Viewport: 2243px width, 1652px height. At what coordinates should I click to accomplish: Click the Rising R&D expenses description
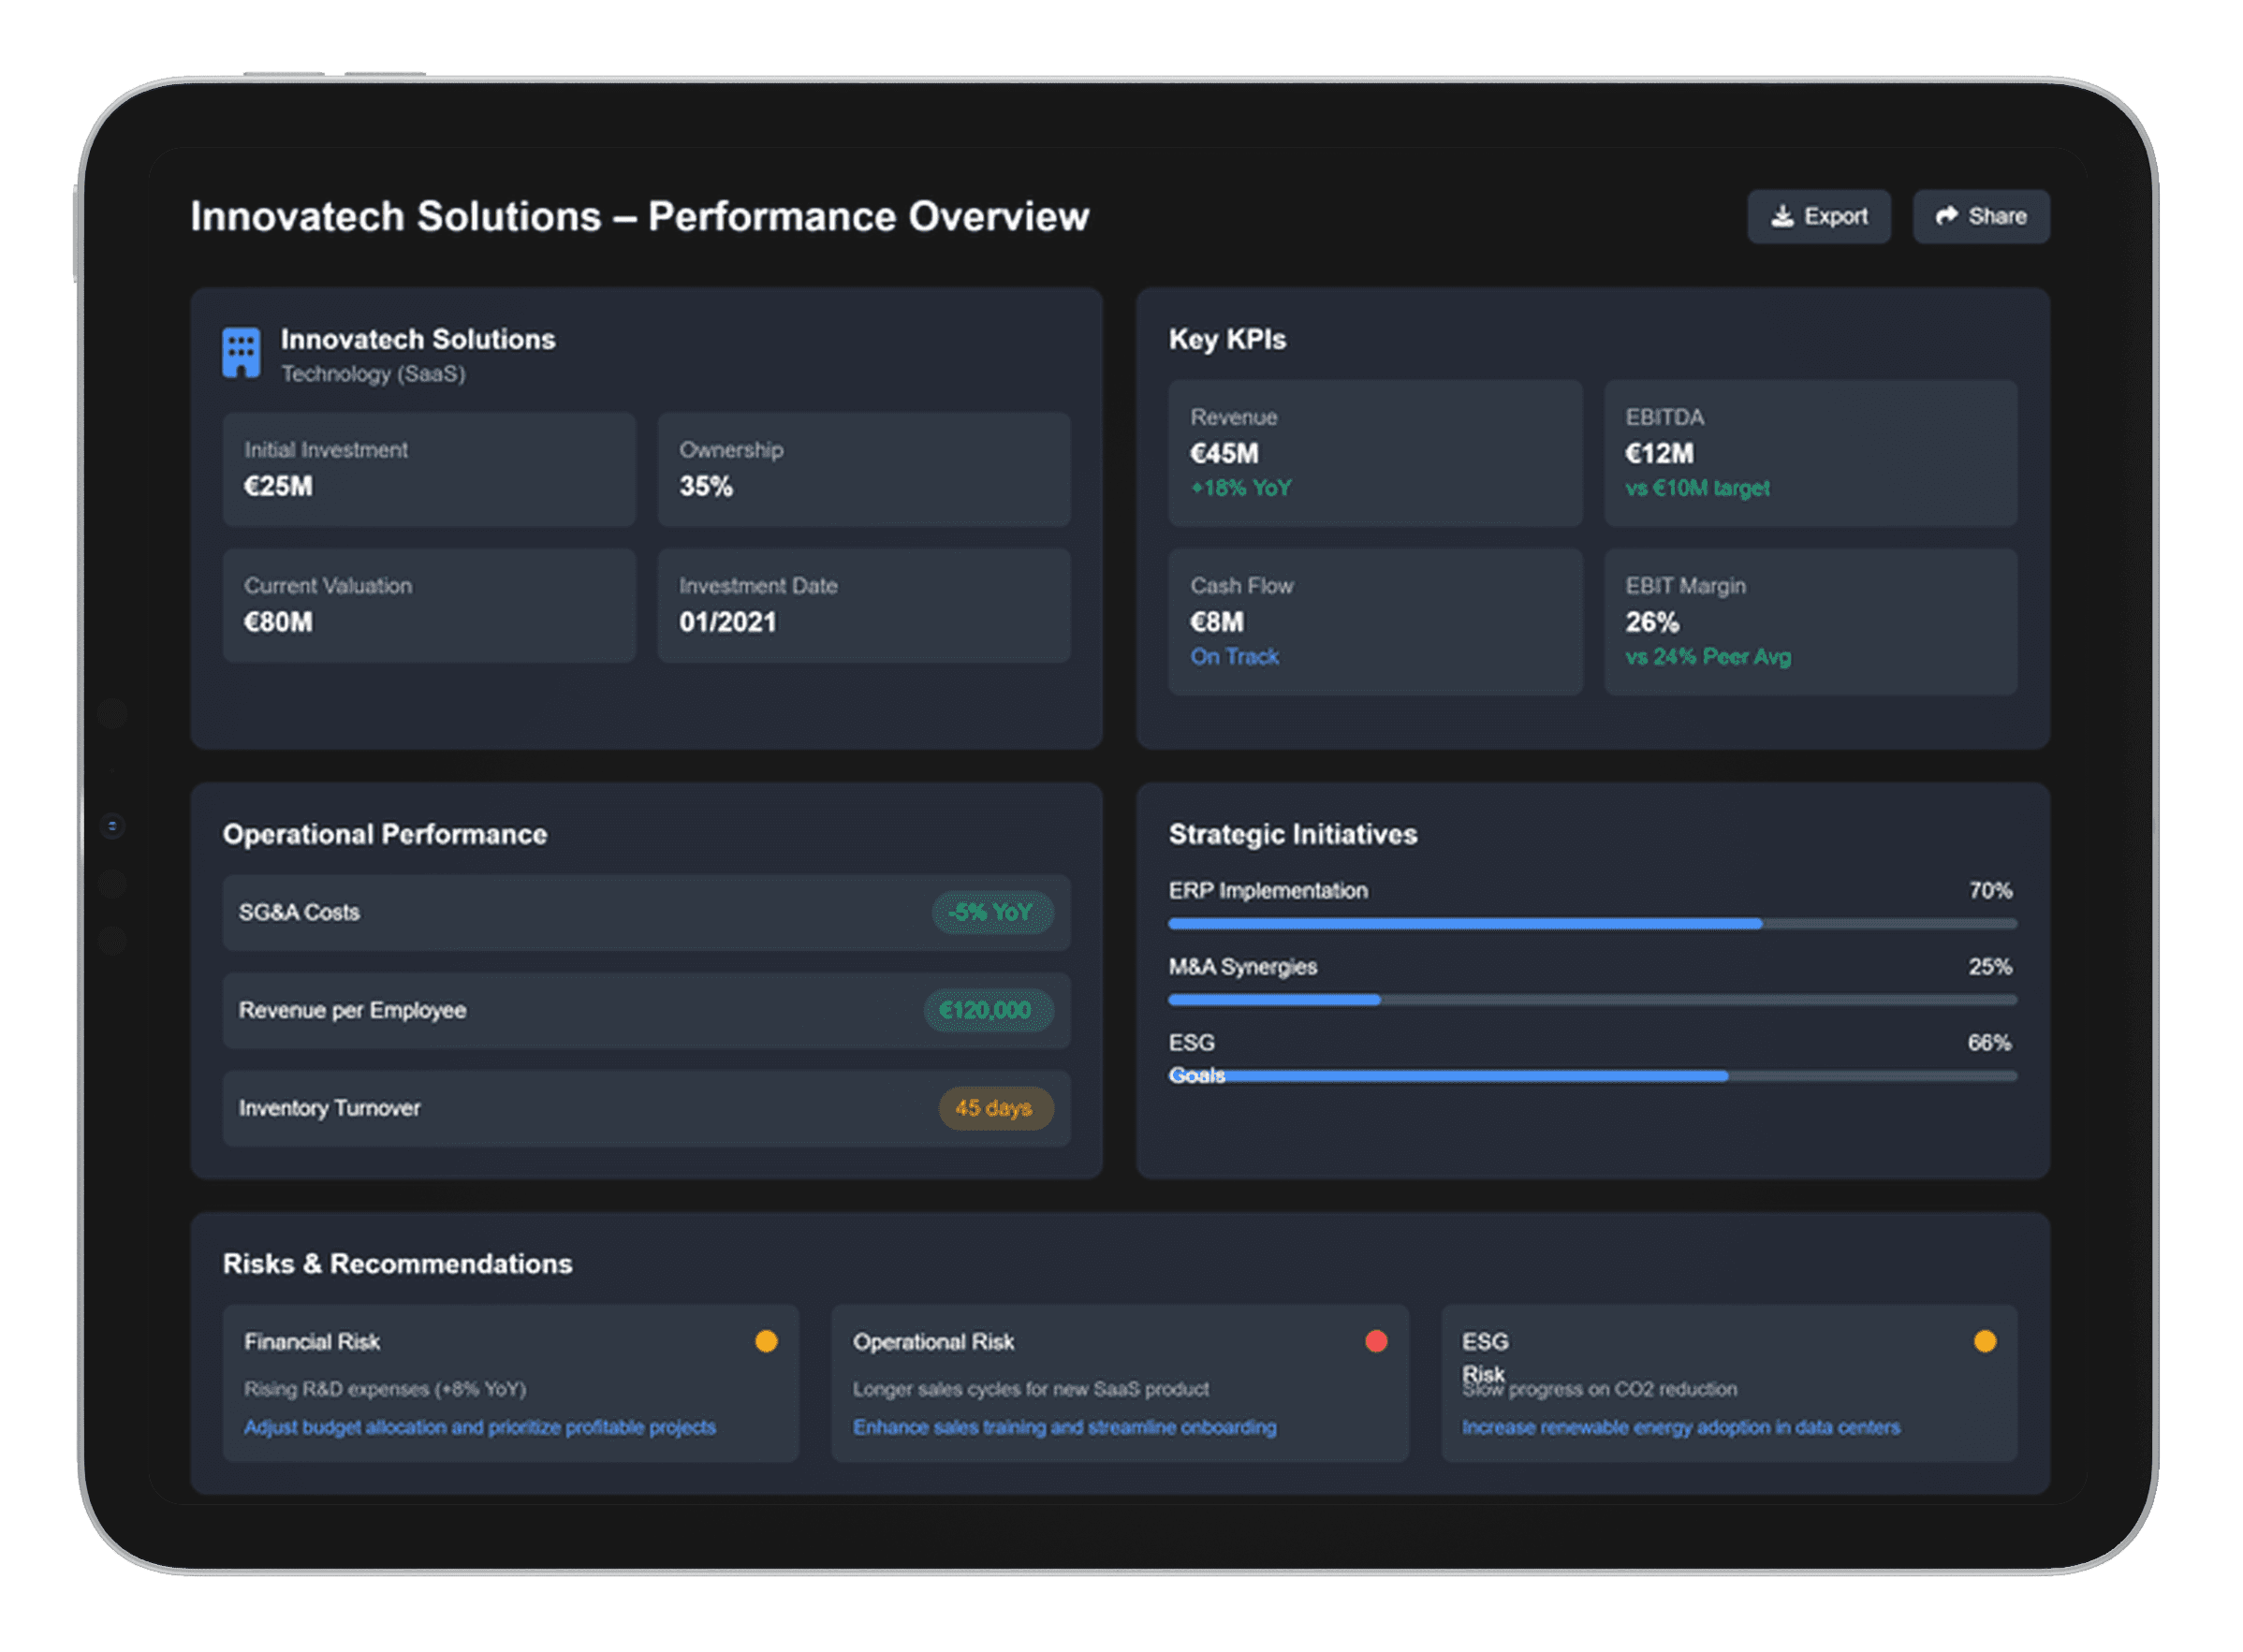point(385,1389)
